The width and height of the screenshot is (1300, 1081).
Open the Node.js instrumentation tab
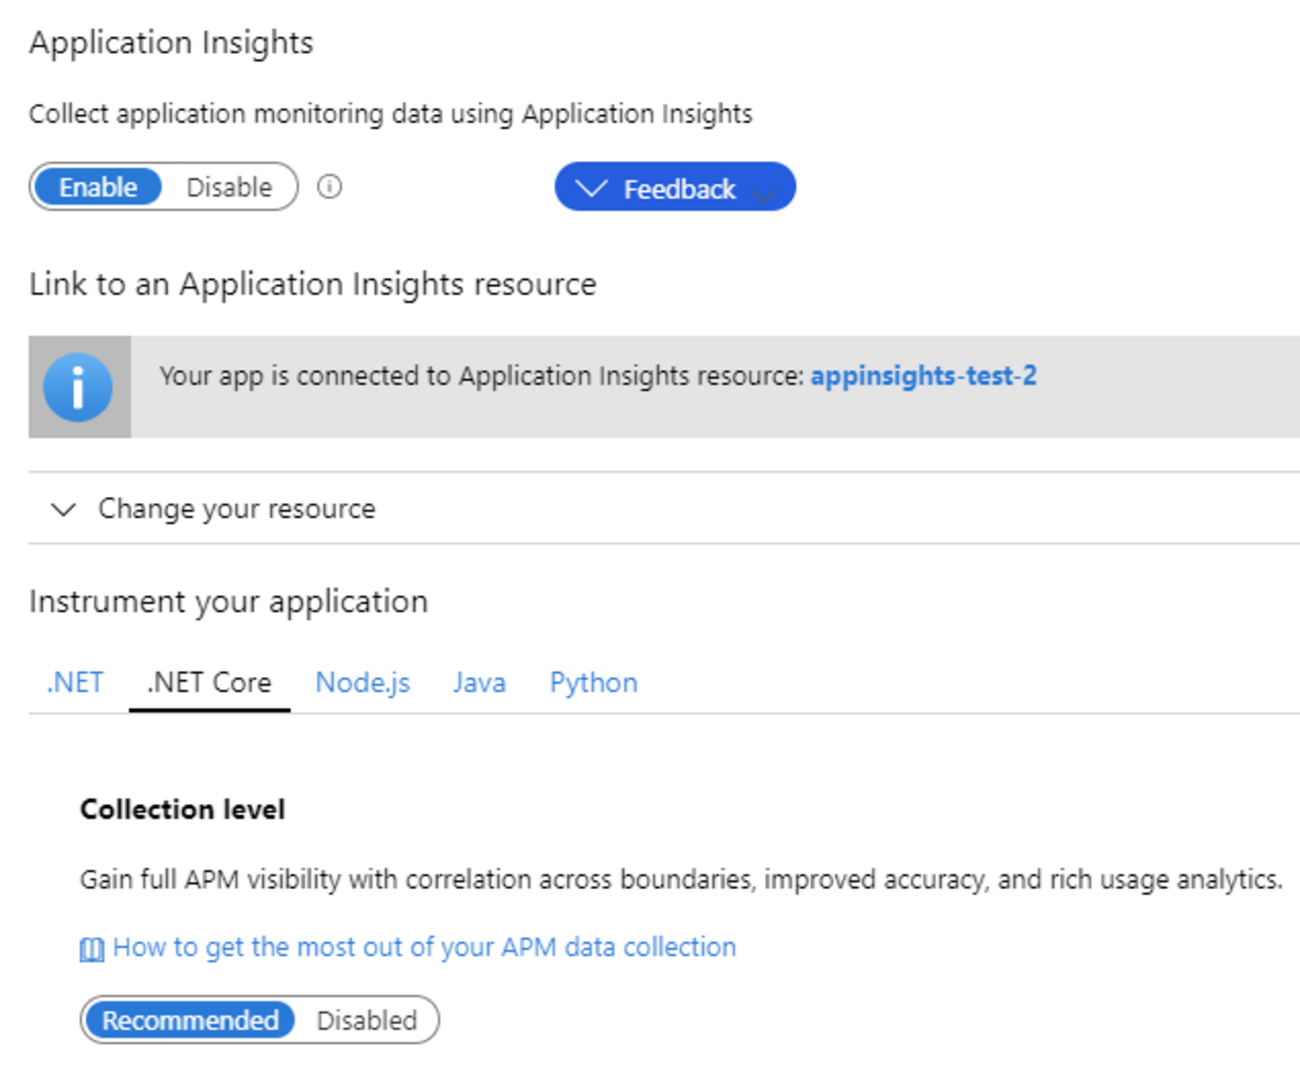click(362, 682)
